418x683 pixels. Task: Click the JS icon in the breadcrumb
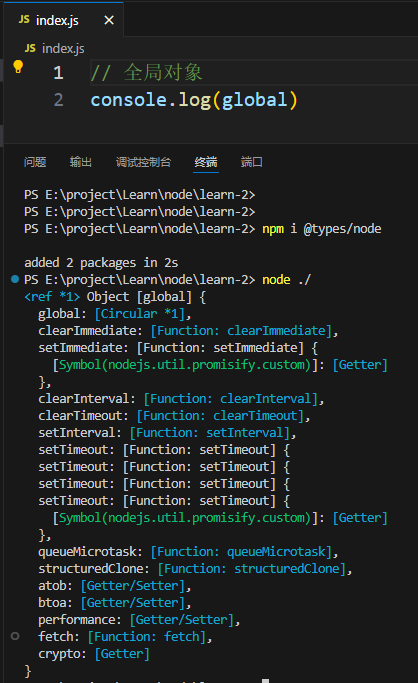click(x=30, y=48)
